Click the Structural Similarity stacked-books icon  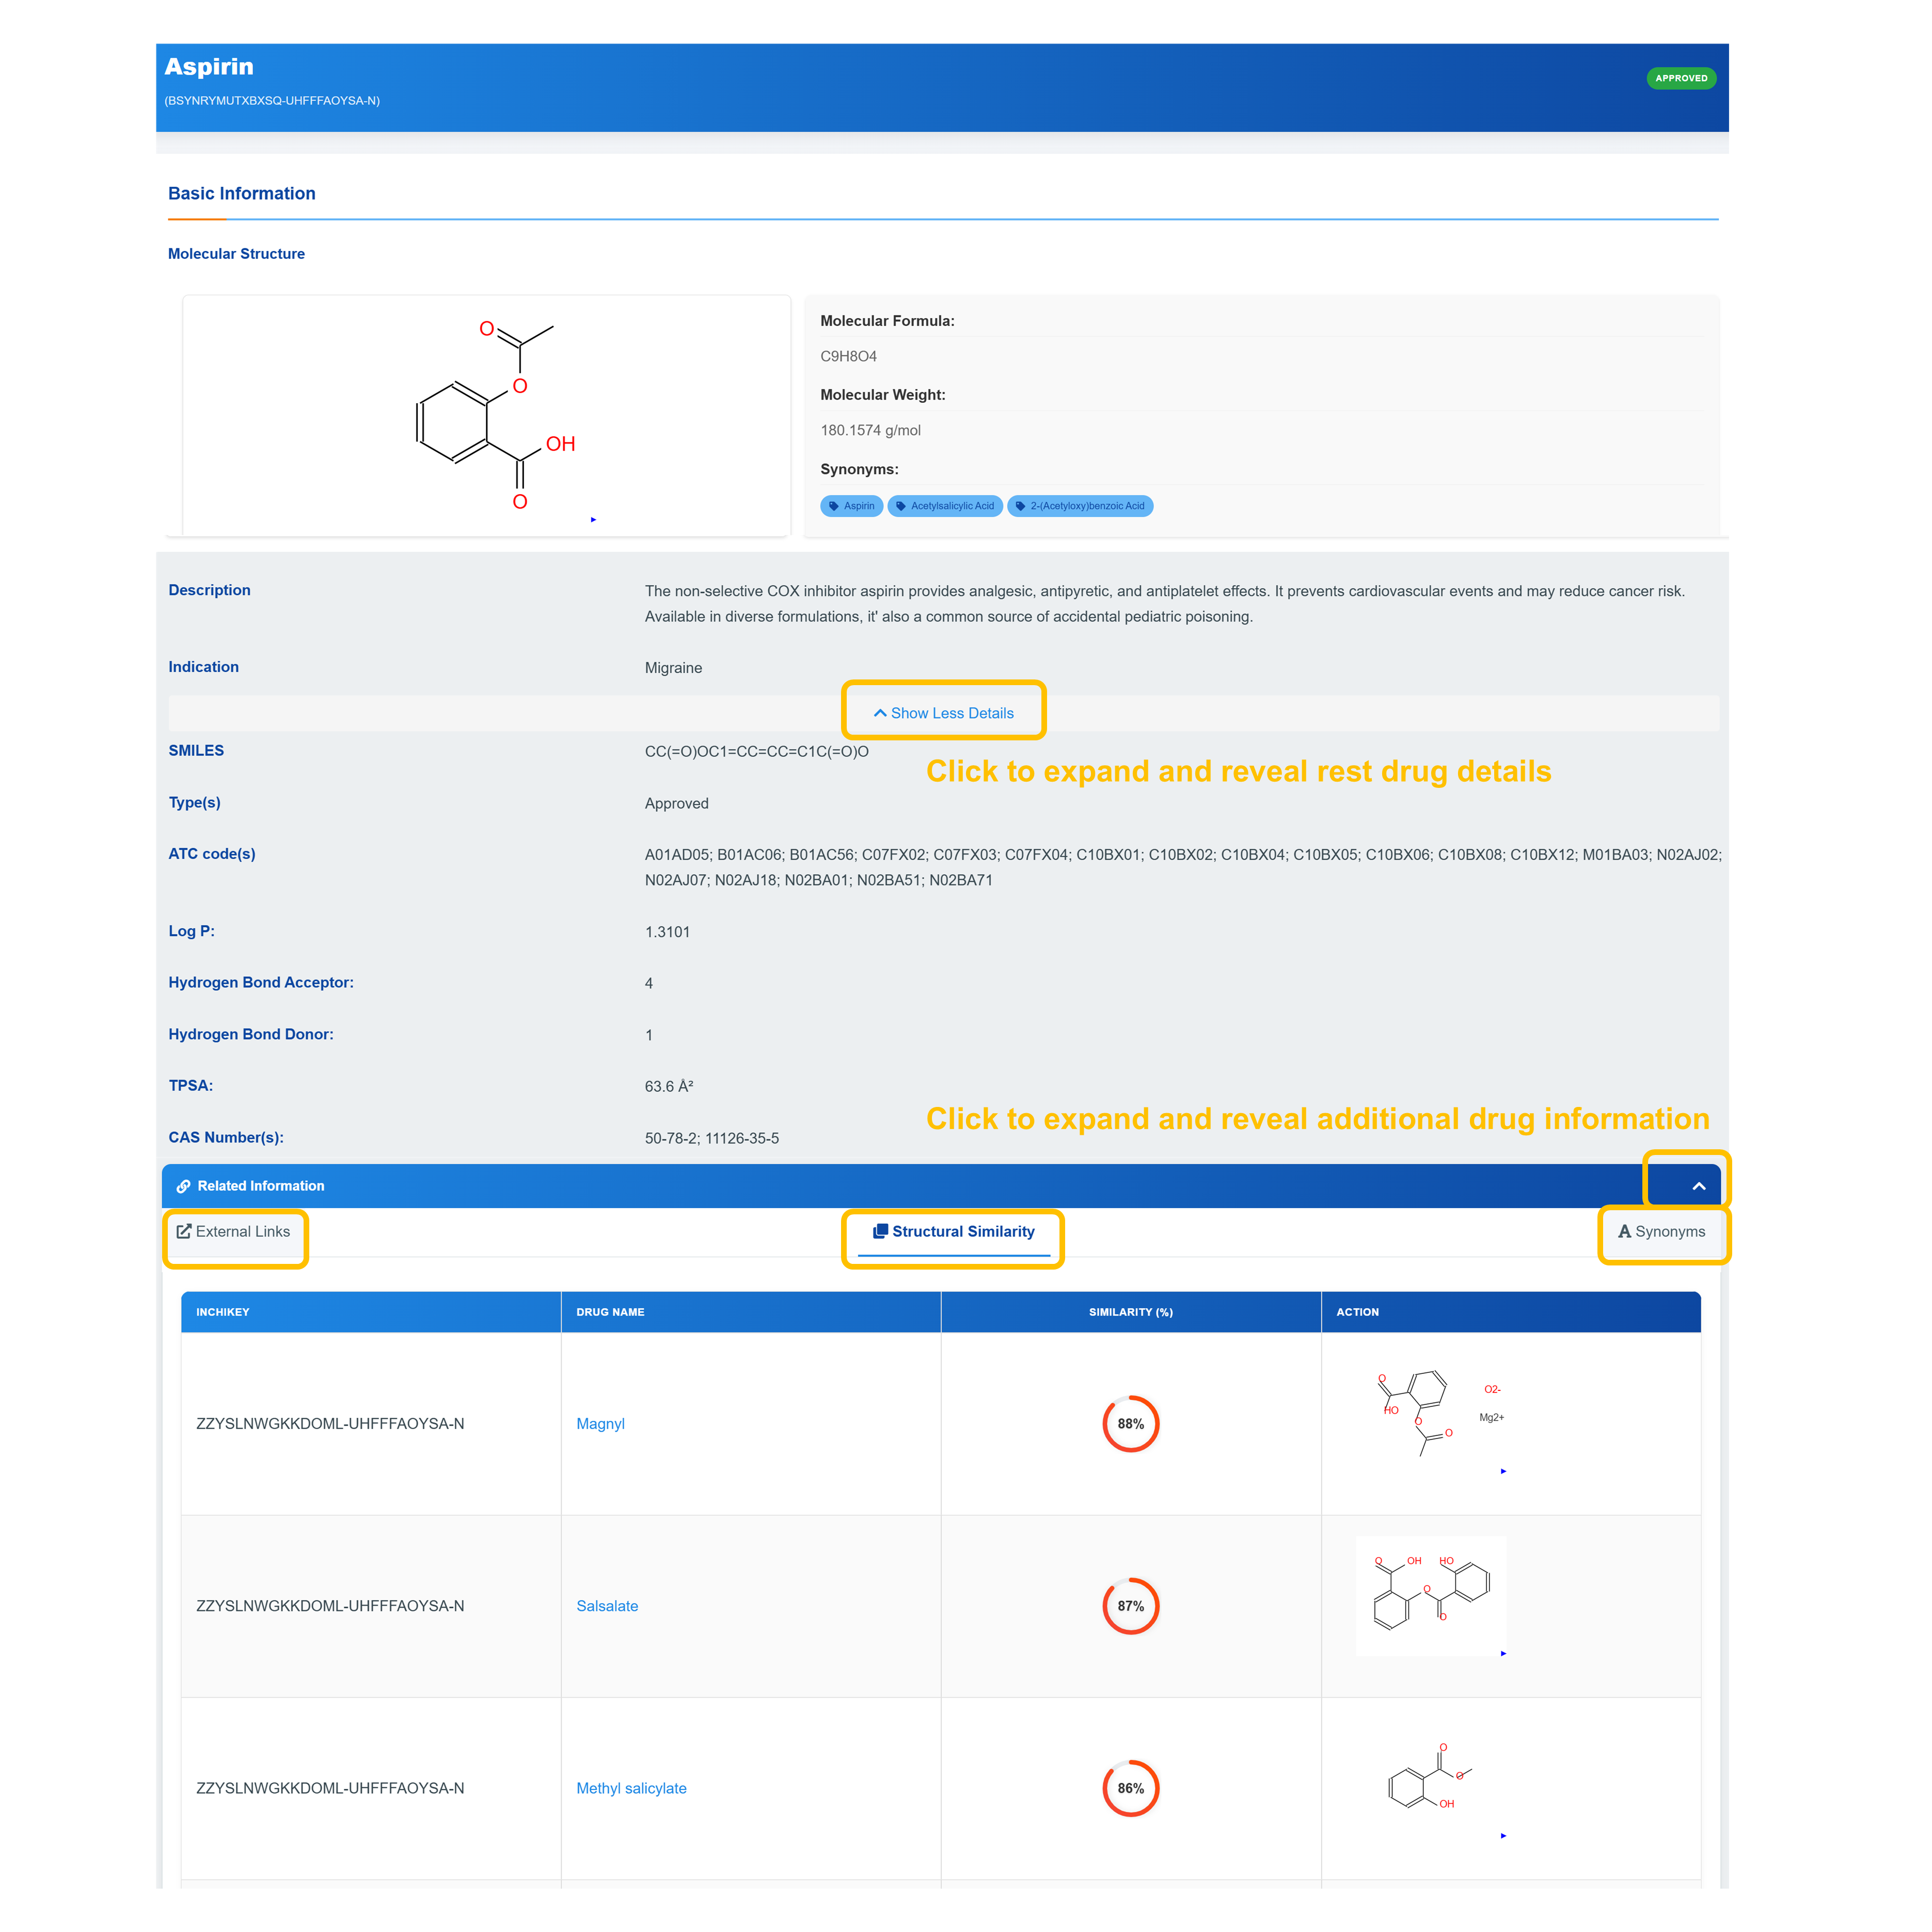pos(880,1231)
